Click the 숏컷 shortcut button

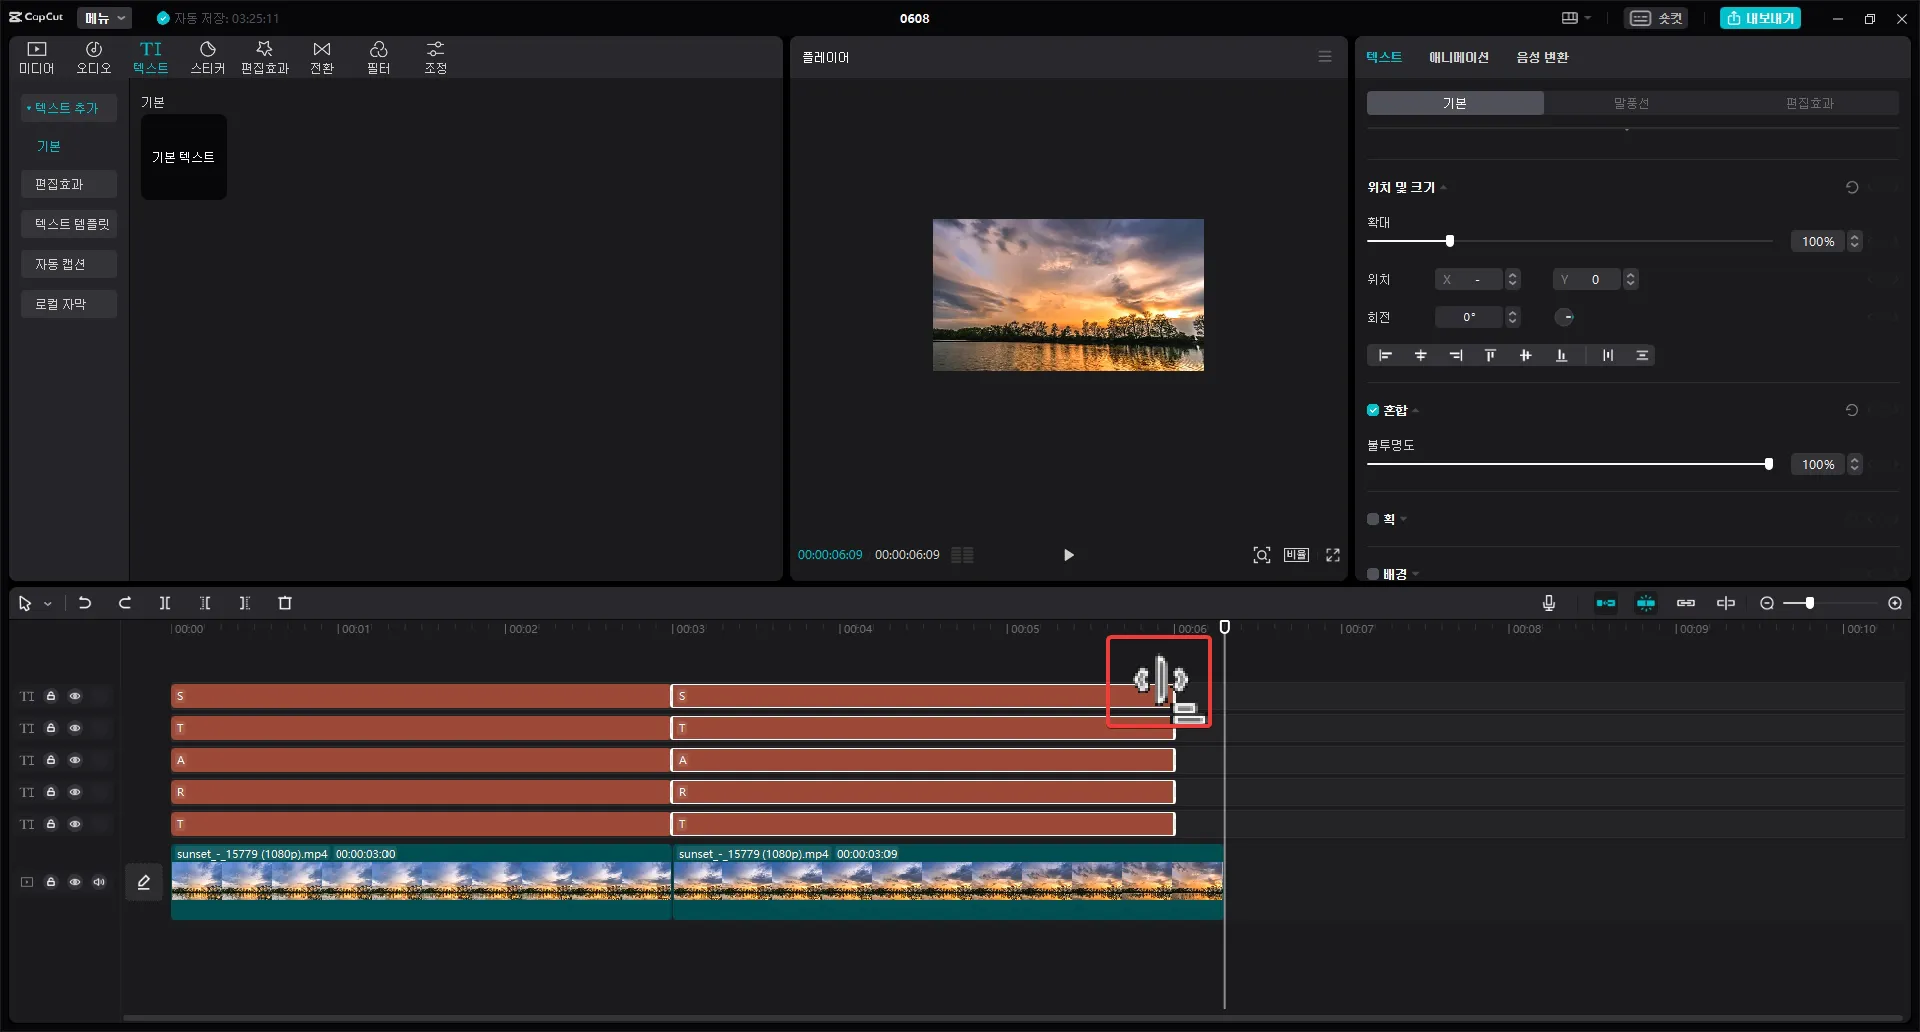[x=1657, y=18]
